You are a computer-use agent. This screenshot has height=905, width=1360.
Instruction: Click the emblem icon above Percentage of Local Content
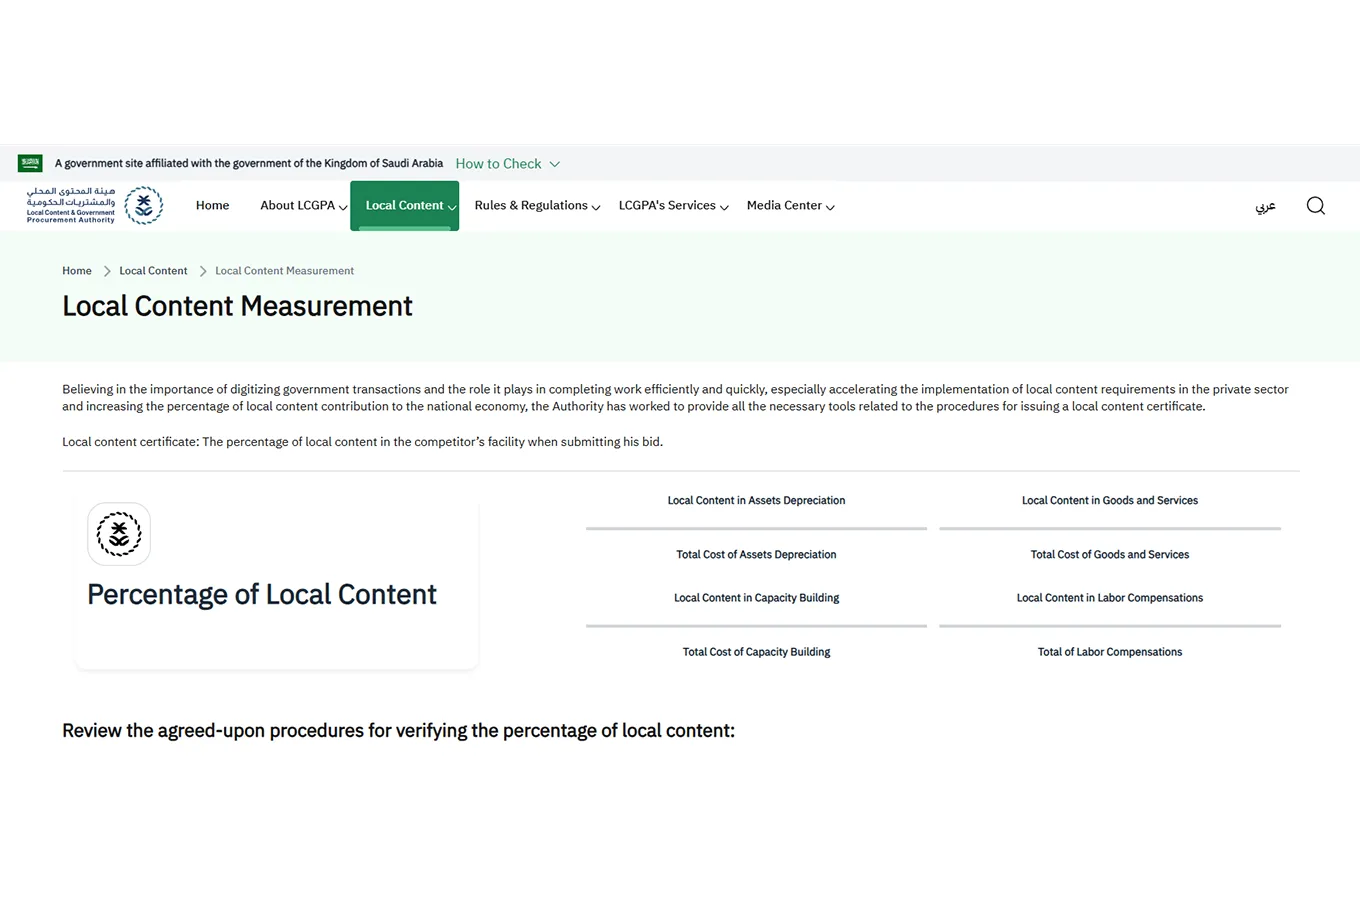(119, 534)
